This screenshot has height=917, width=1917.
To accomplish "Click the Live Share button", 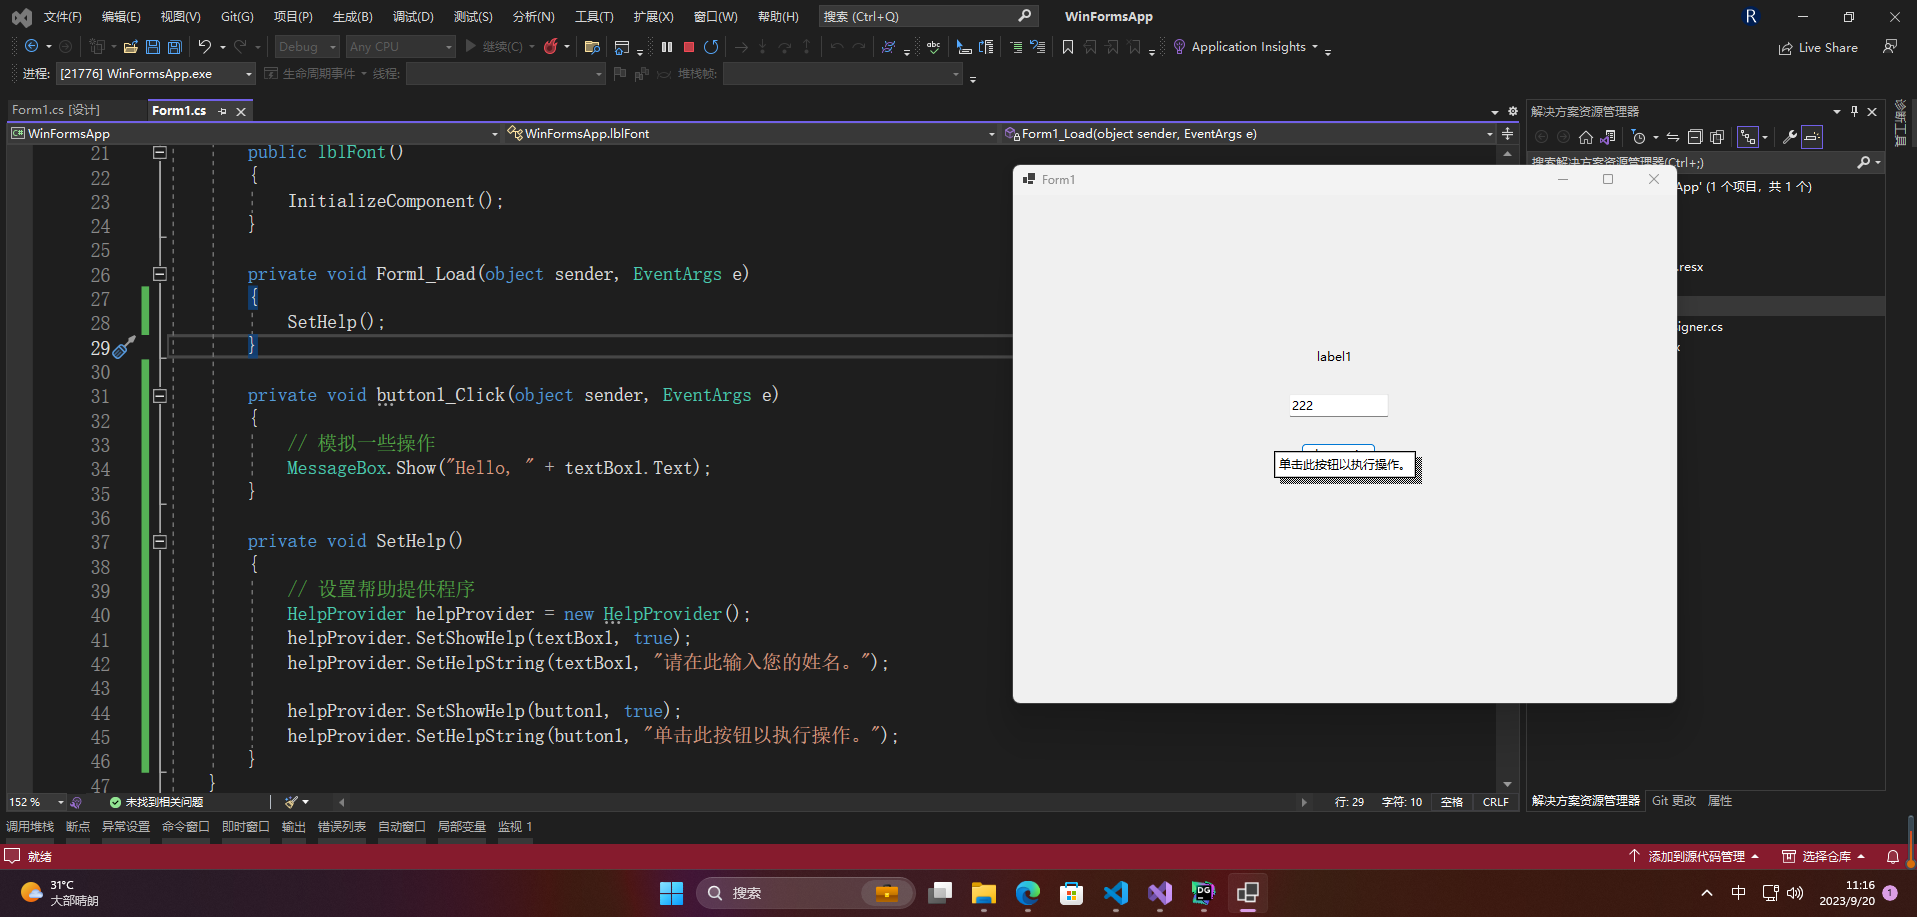I will click(1818, 47).
